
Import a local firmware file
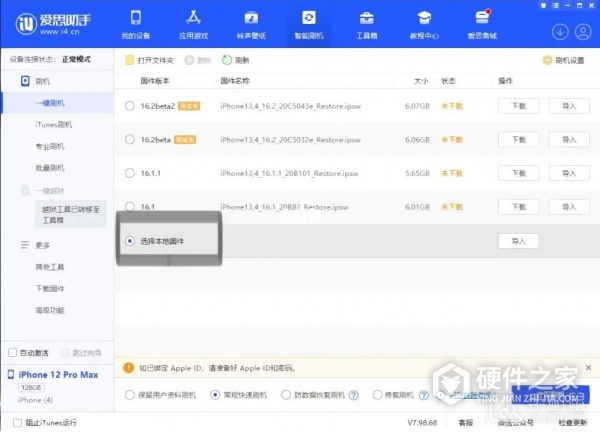coord(518,241)
